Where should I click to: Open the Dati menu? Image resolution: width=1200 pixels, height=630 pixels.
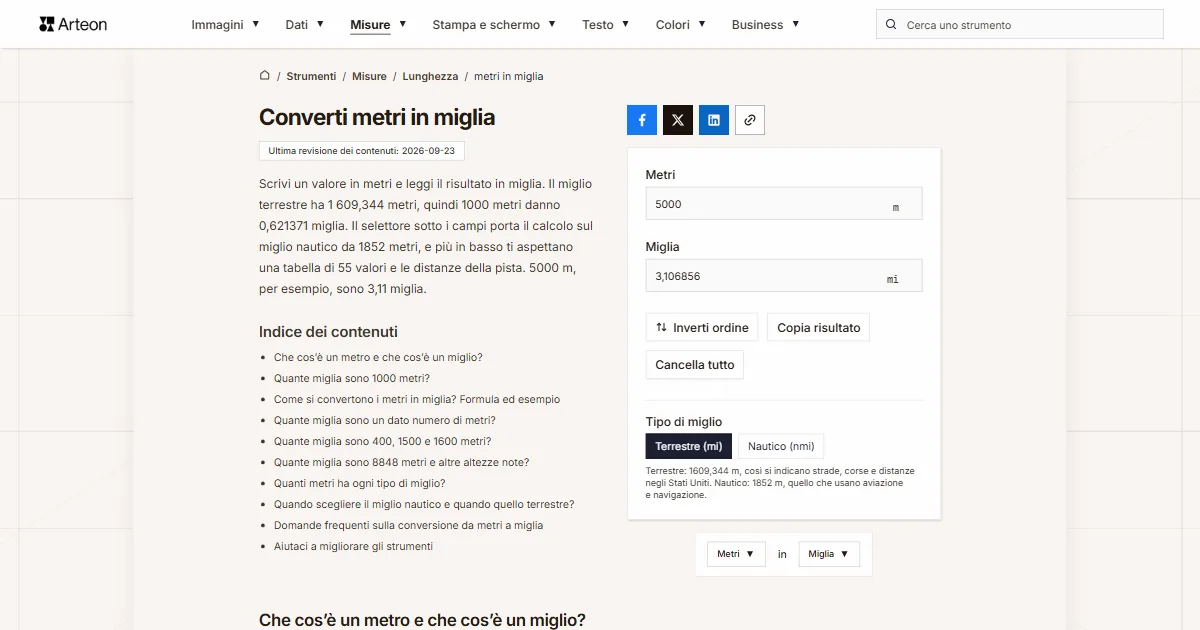pos(304,25)
